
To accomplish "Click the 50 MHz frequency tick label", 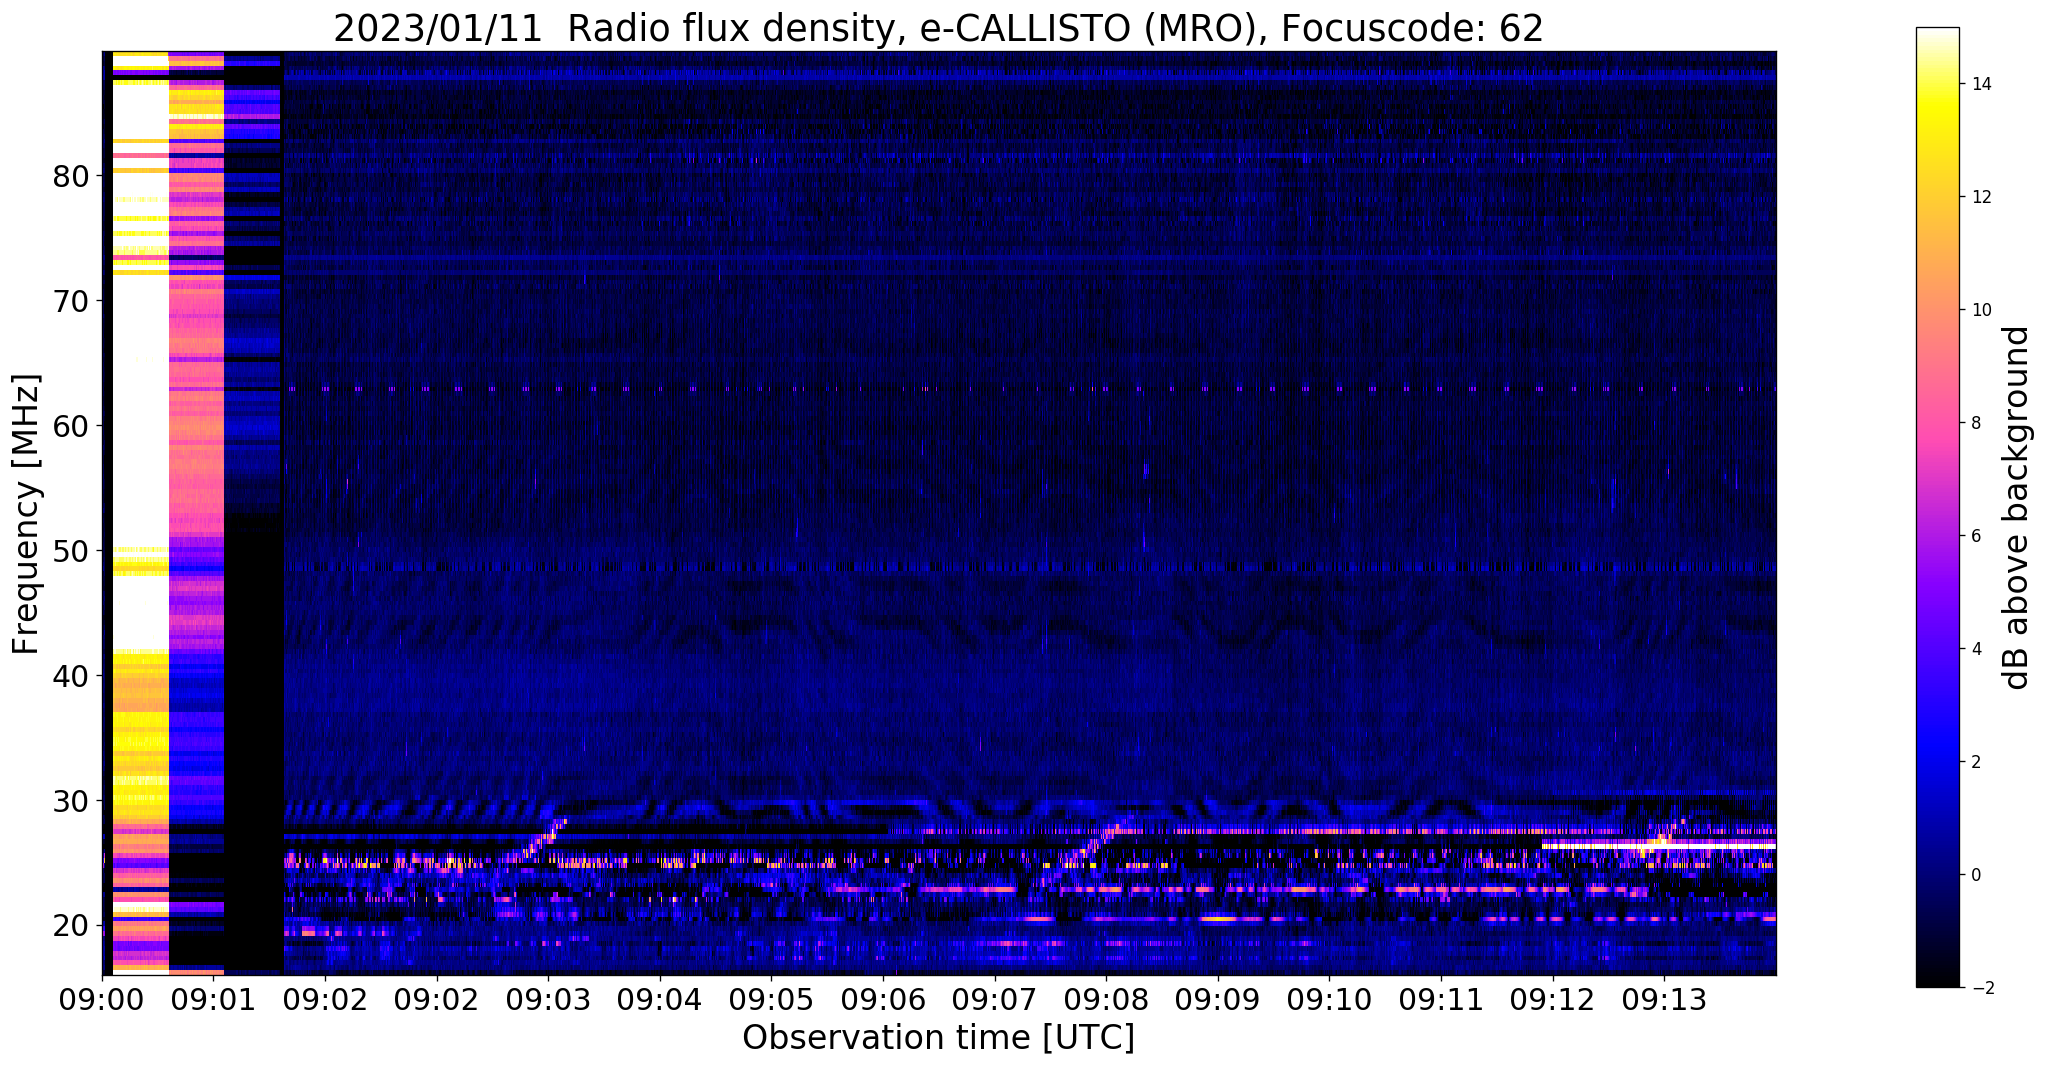I will point(70,551).
